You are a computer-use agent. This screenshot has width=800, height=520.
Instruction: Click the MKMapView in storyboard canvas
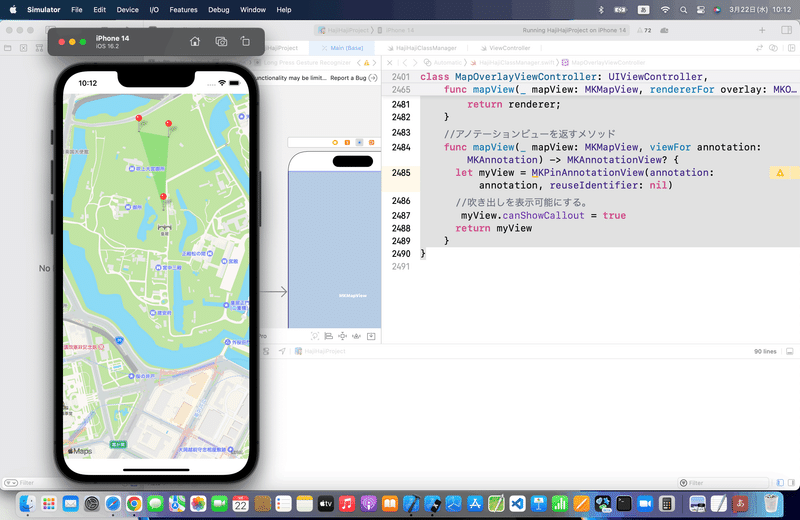pos(335,250)
